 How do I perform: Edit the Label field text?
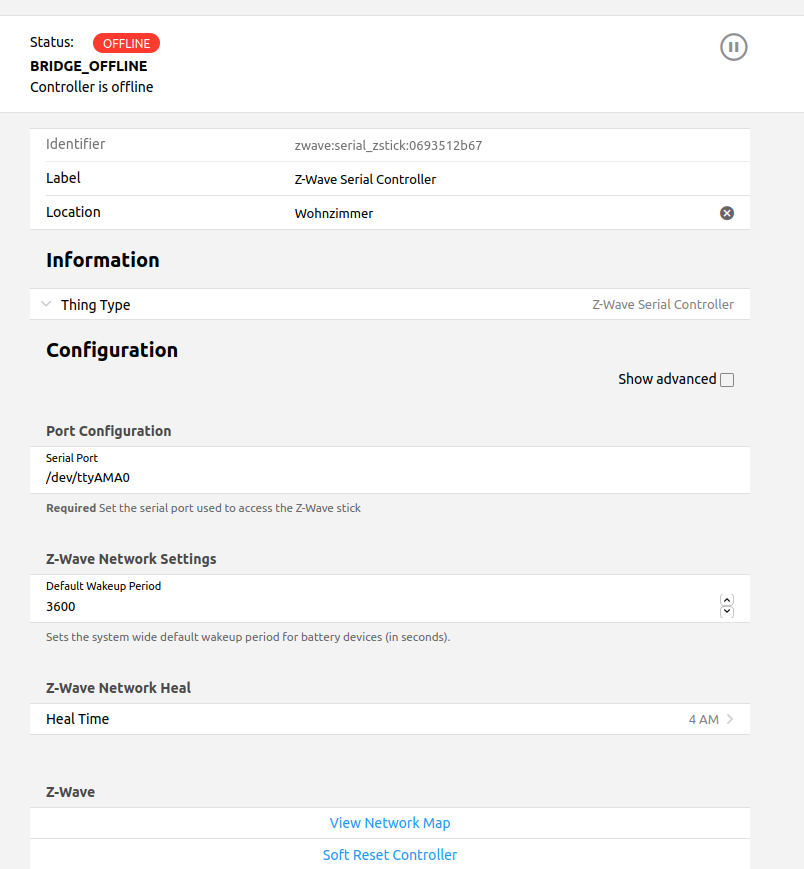click(x=366, y=180)
